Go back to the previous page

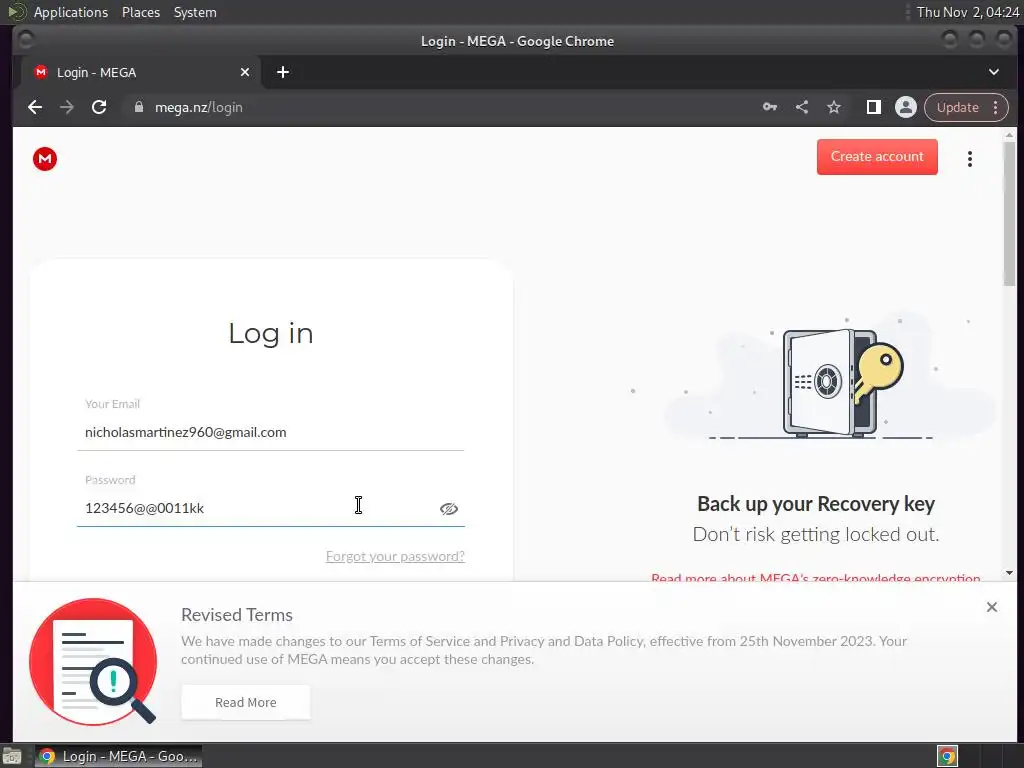point(35,107)
